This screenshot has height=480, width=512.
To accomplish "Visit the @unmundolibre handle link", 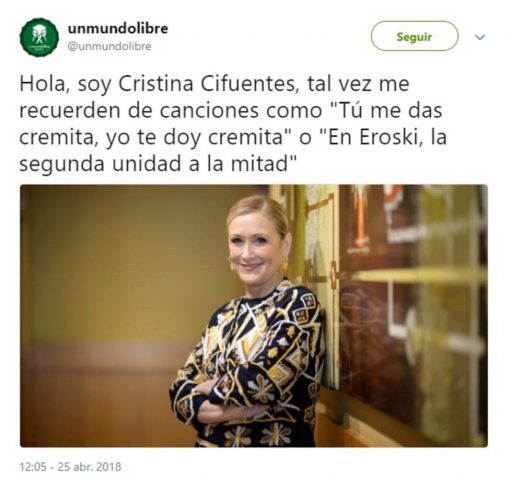I will [109, 46].
